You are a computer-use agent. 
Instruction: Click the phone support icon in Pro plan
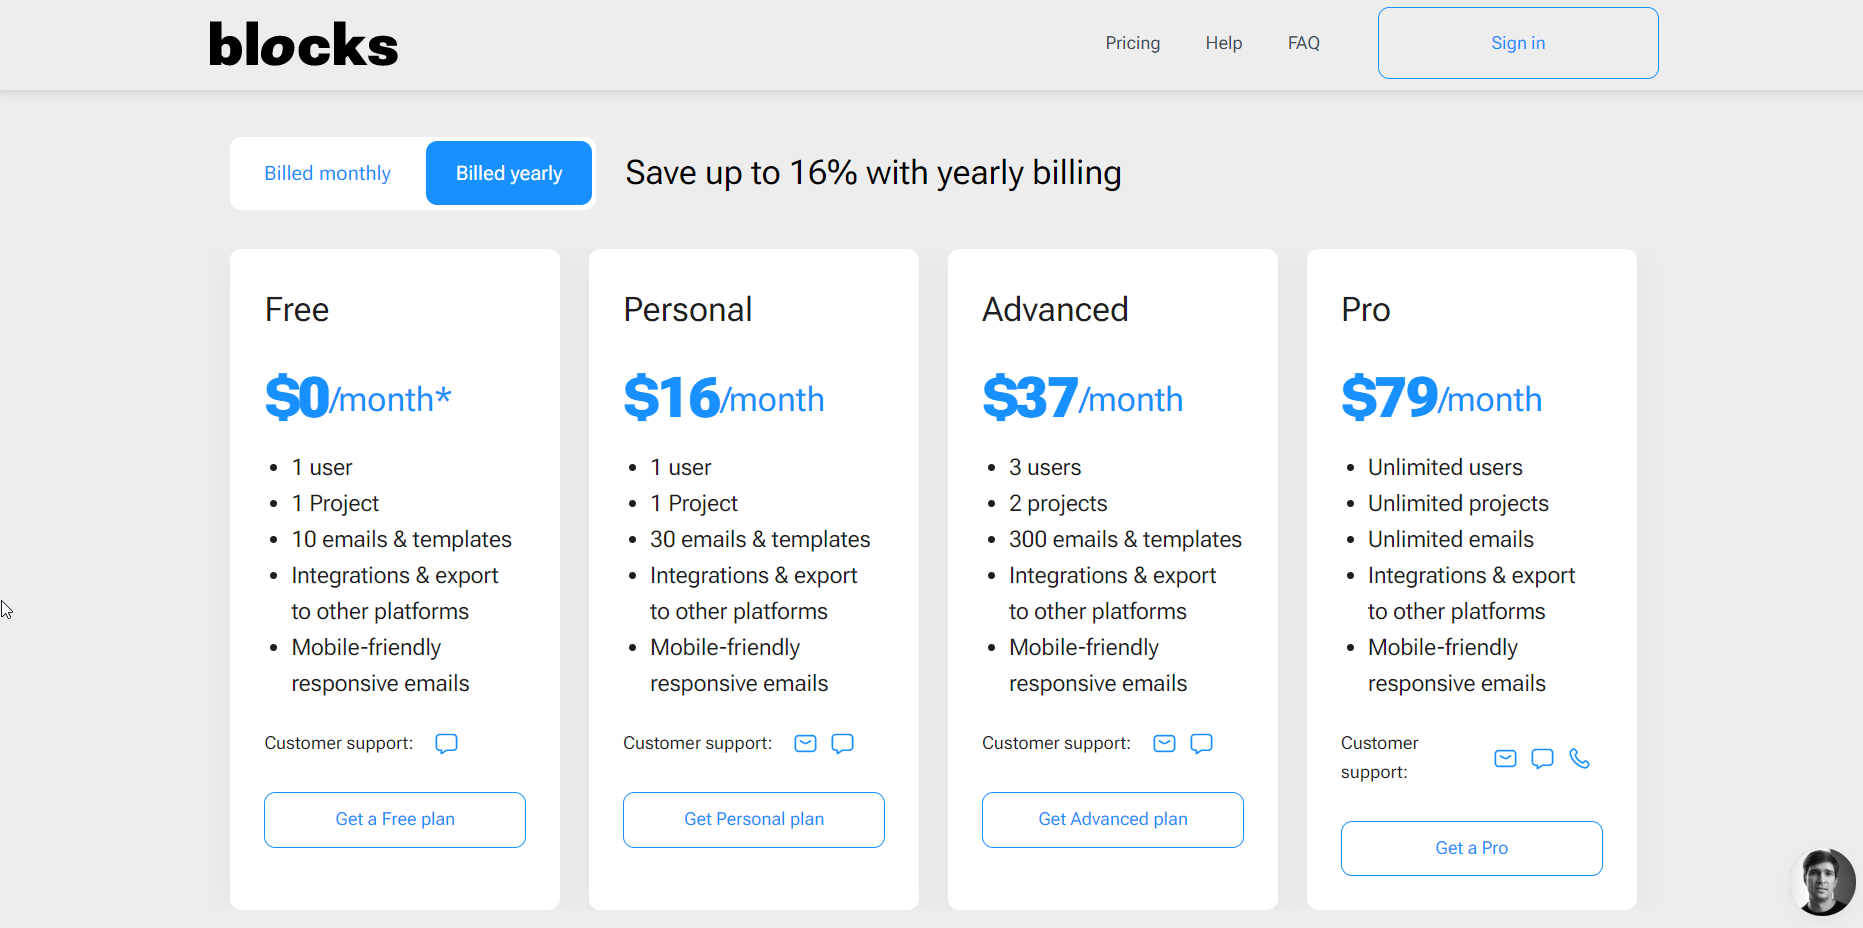tap(1579, 758)
